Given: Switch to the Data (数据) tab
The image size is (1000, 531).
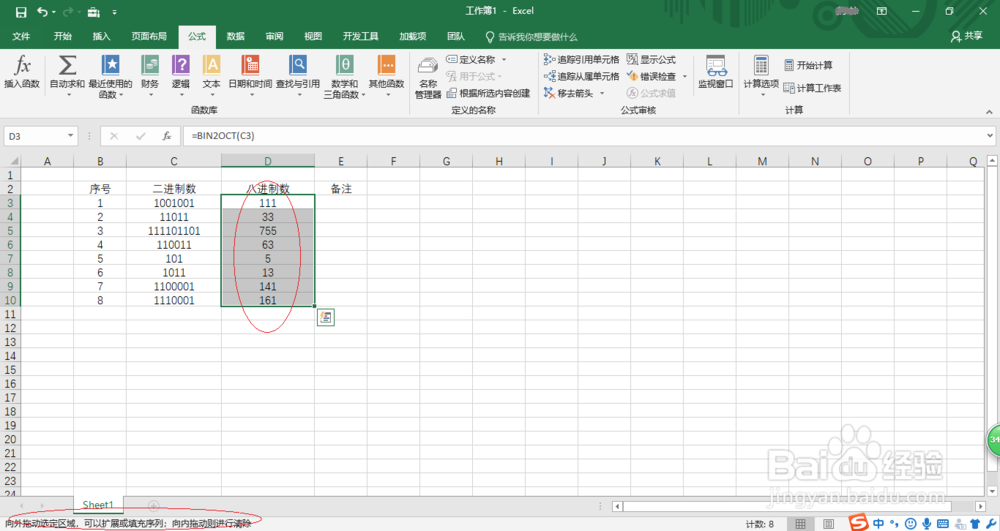Looking at the screenshot, I should coord(235,36).
